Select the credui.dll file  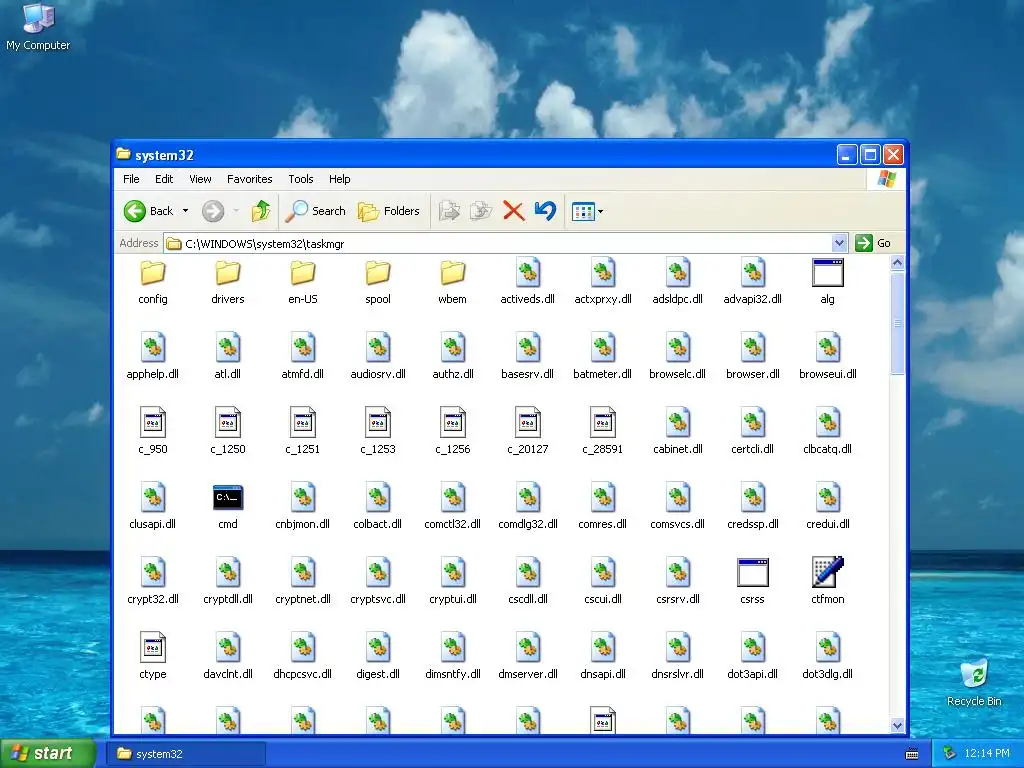coord(827,507)
